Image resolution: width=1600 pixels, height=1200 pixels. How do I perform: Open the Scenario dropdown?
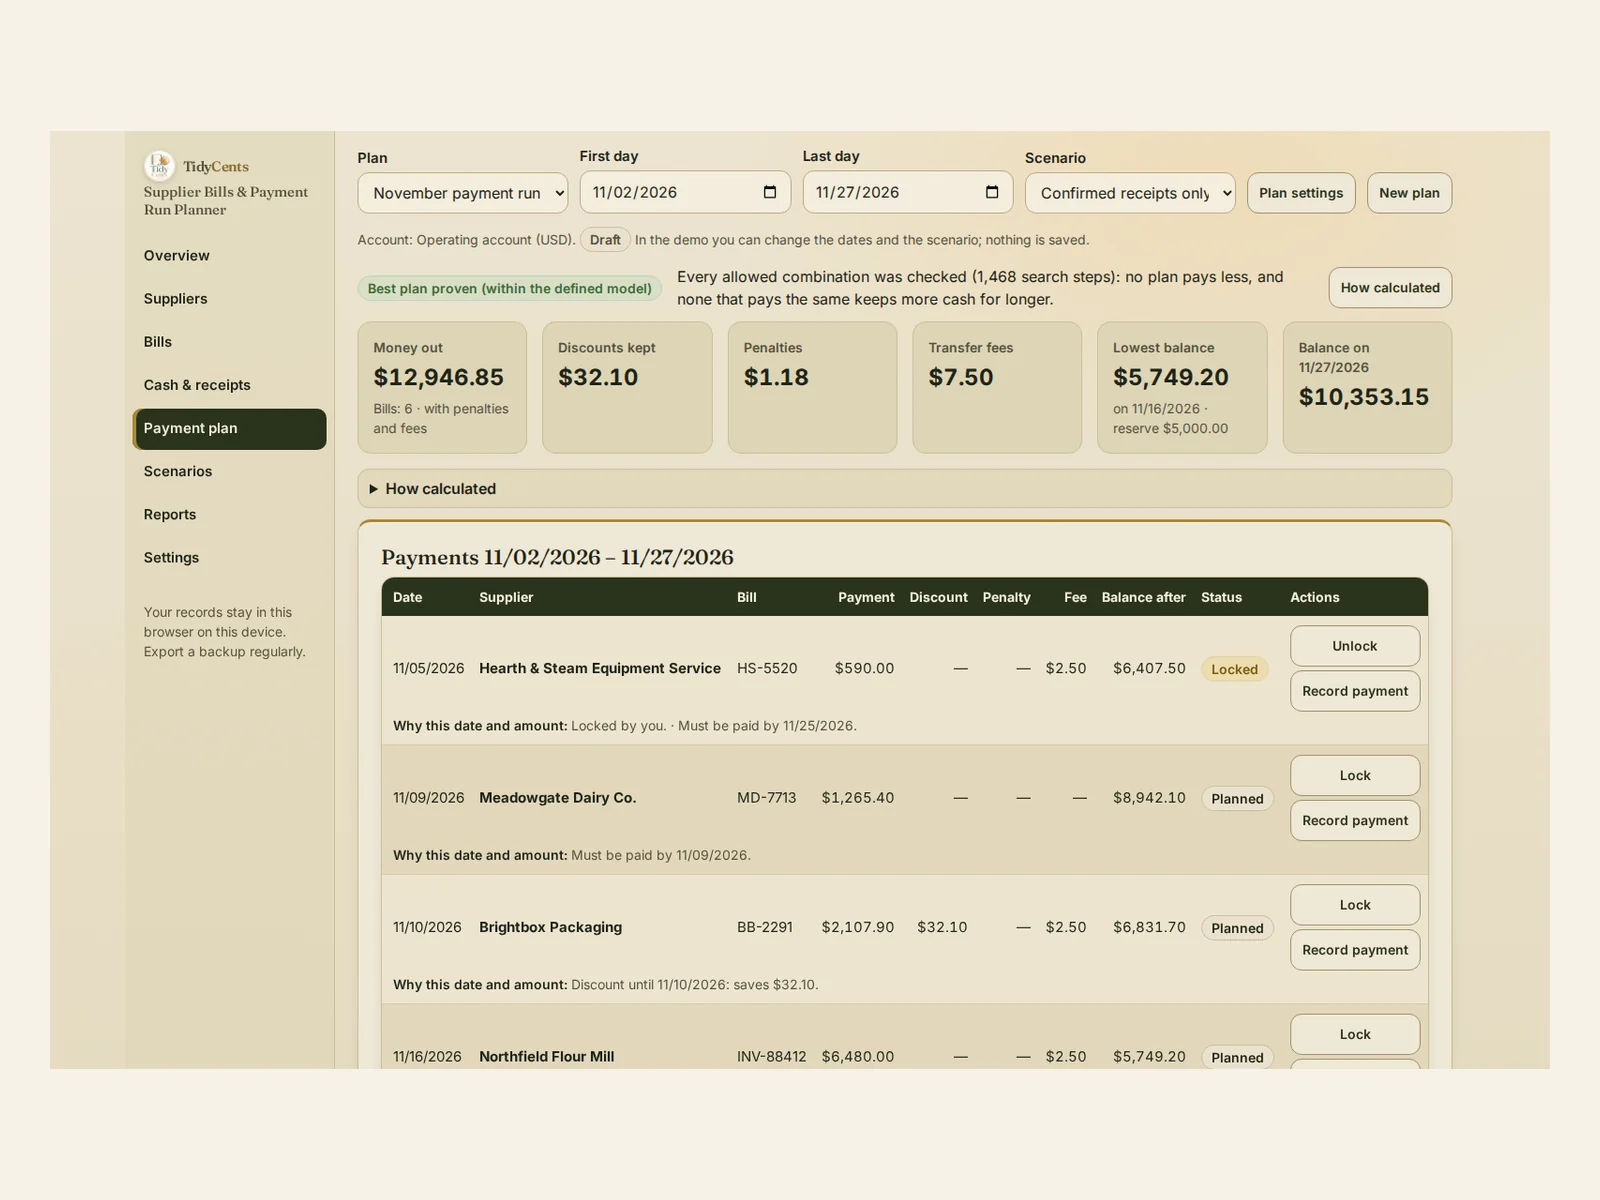[1130, 193]
